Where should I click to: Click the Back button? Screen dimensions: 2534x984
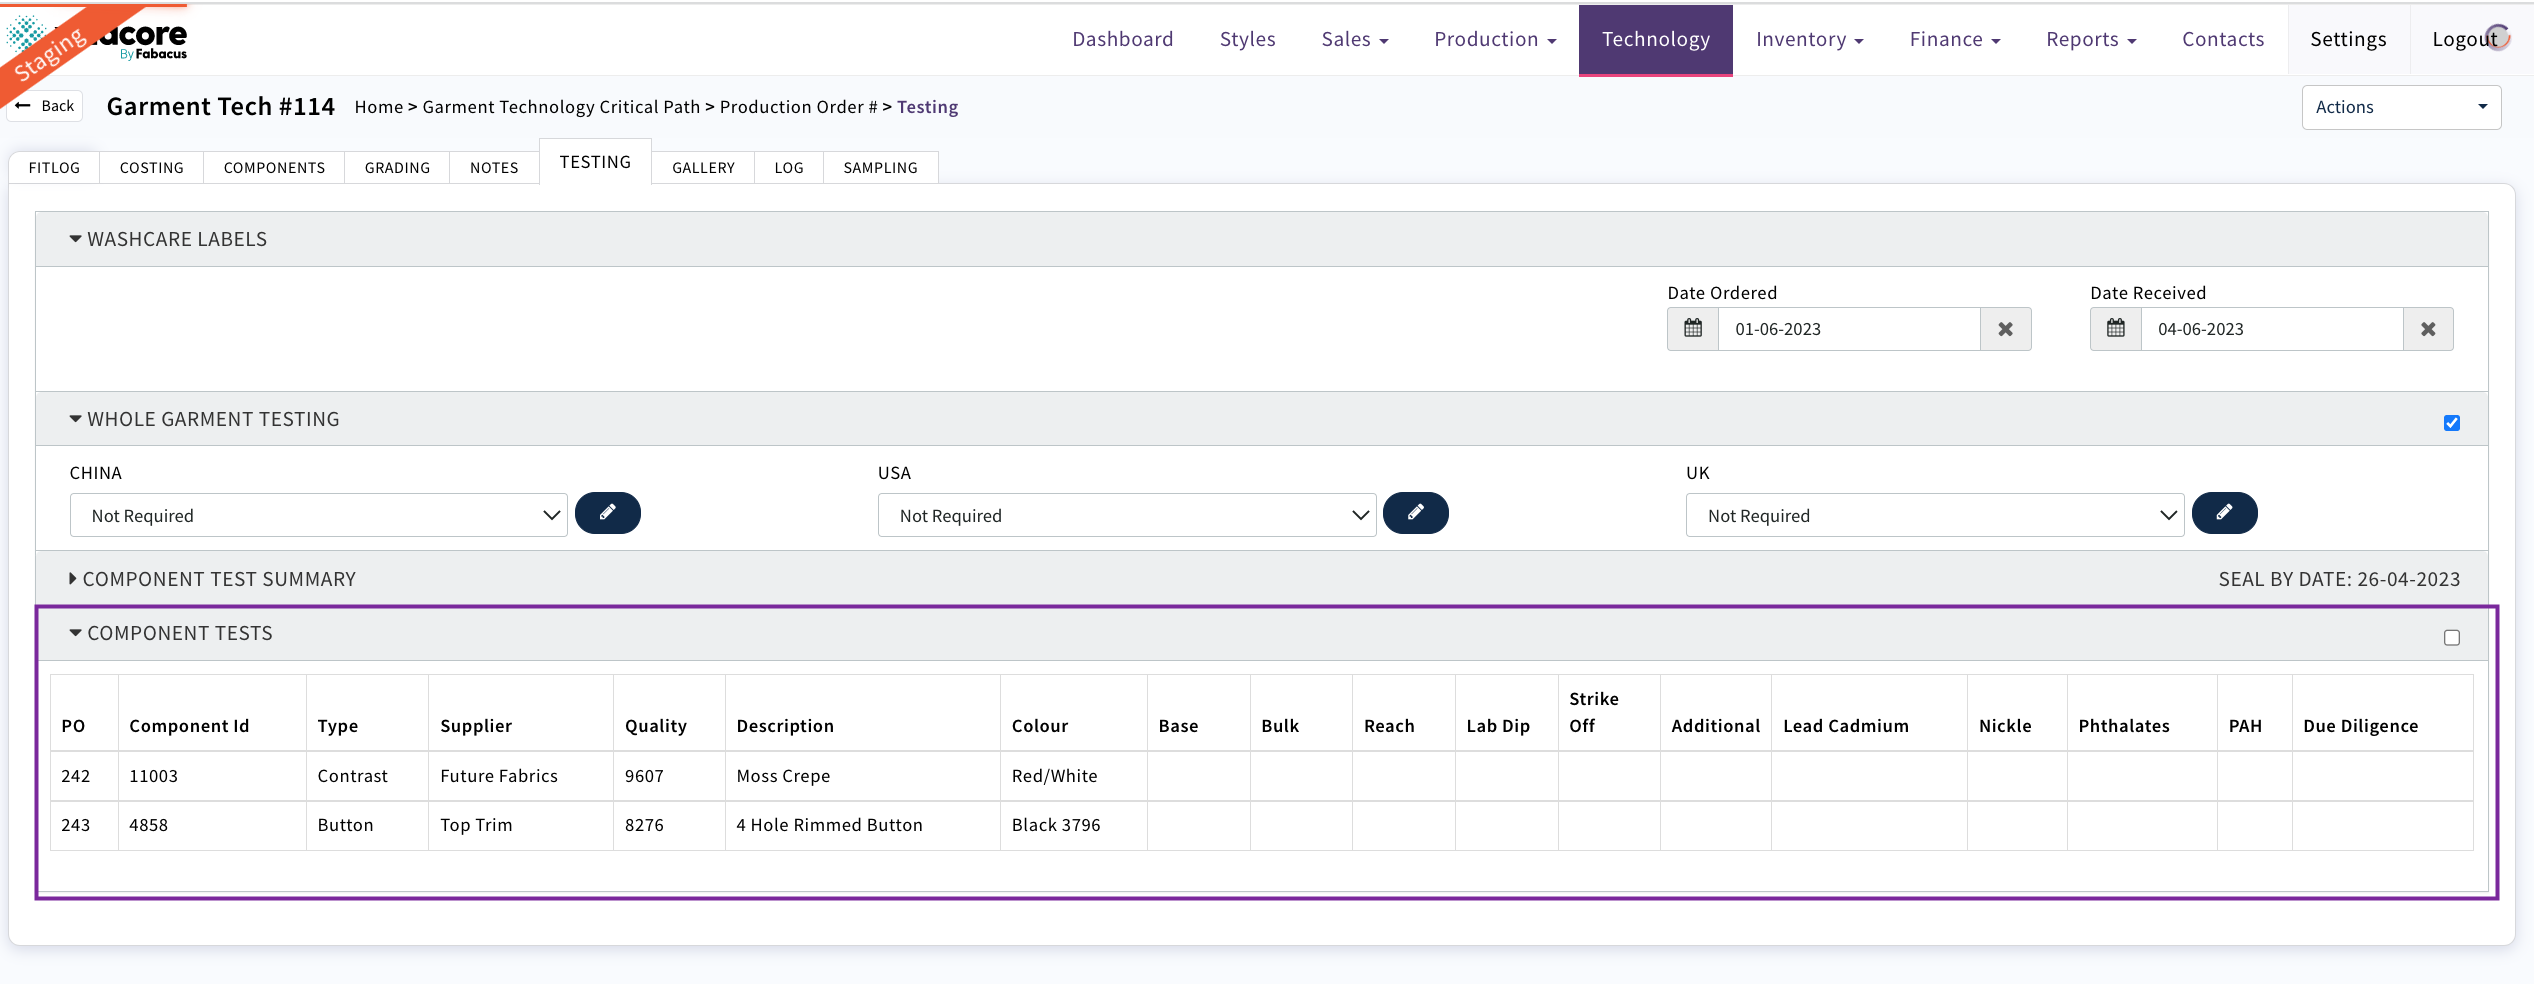point(46,106)
